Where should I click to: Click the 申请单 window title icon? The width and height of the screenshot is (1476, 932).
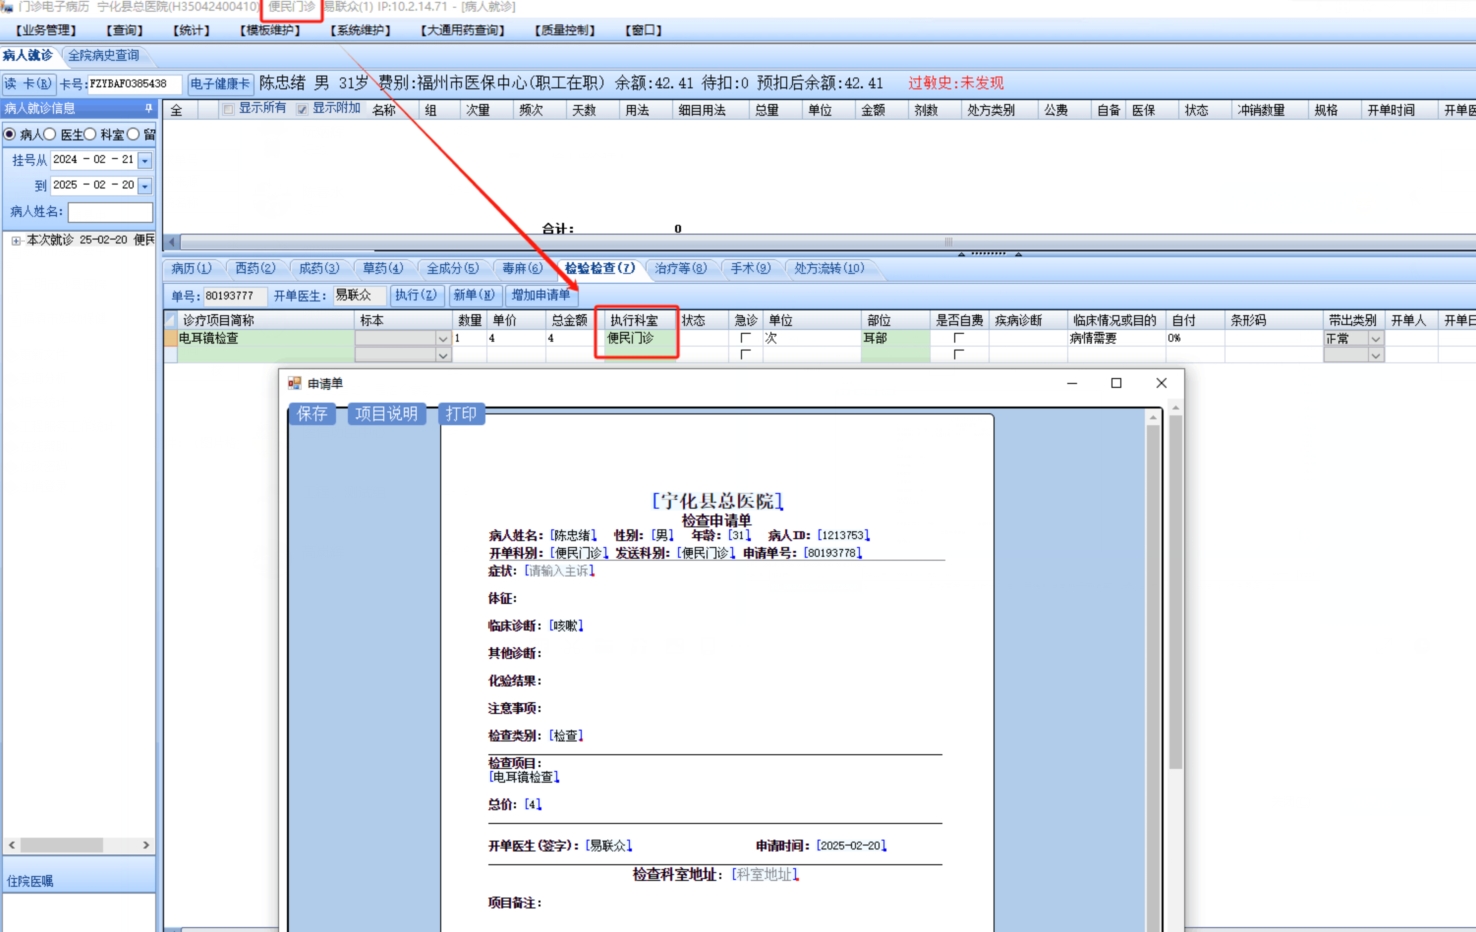coord(295,383)
